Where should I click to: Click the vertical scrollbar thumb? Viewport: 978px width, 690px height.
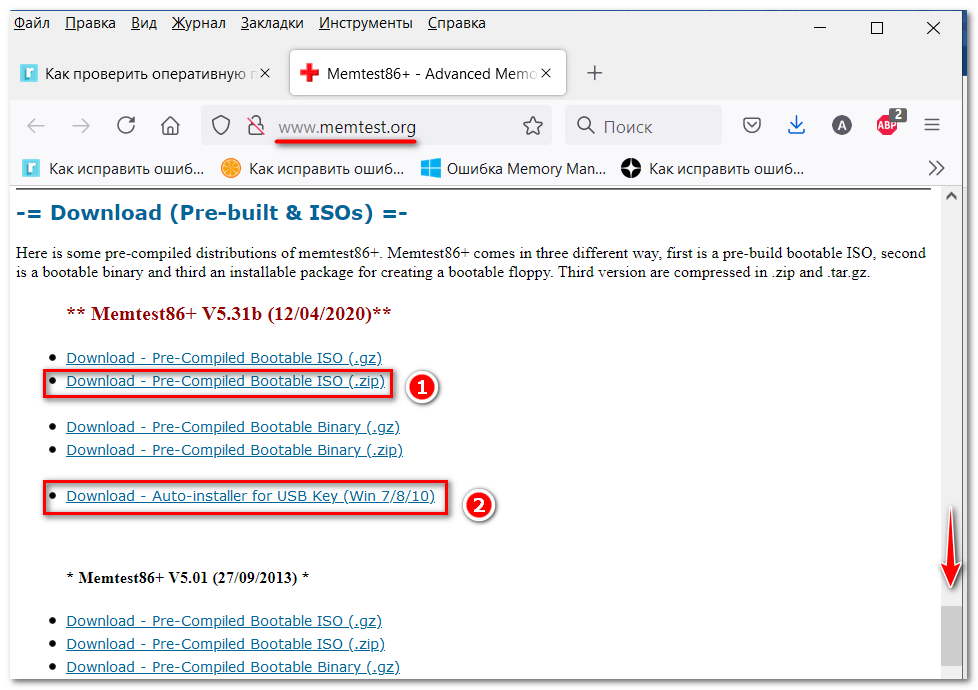951,636
